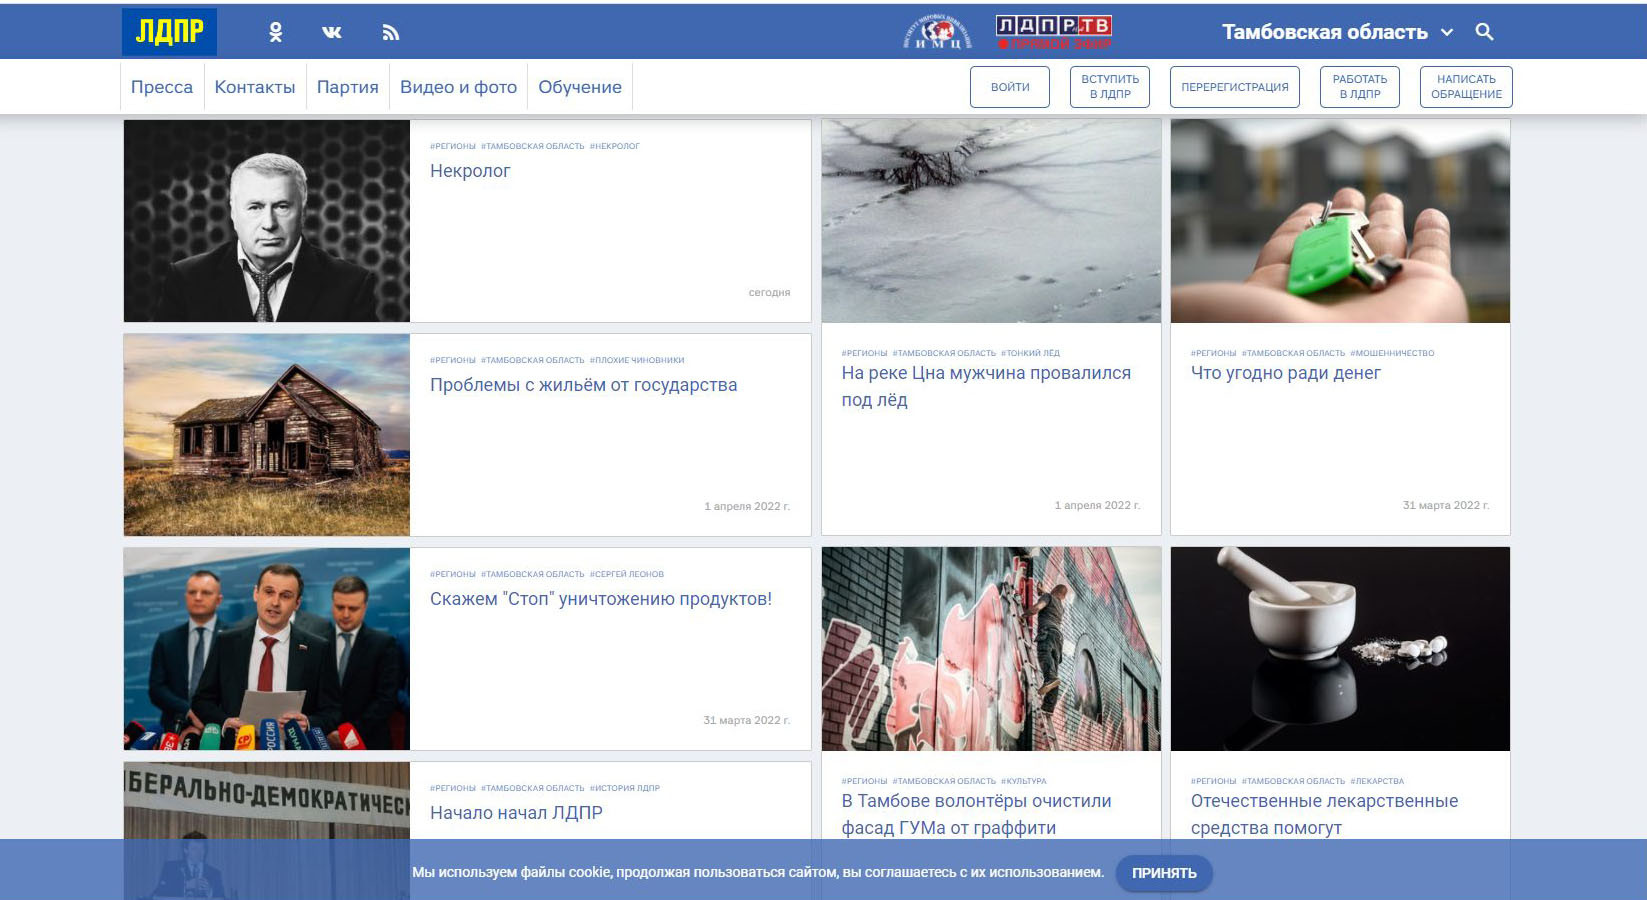The height and width of the screenshot is (900, 1647).
Task: Click the RSS feed icon
Action: pos(391,32)
